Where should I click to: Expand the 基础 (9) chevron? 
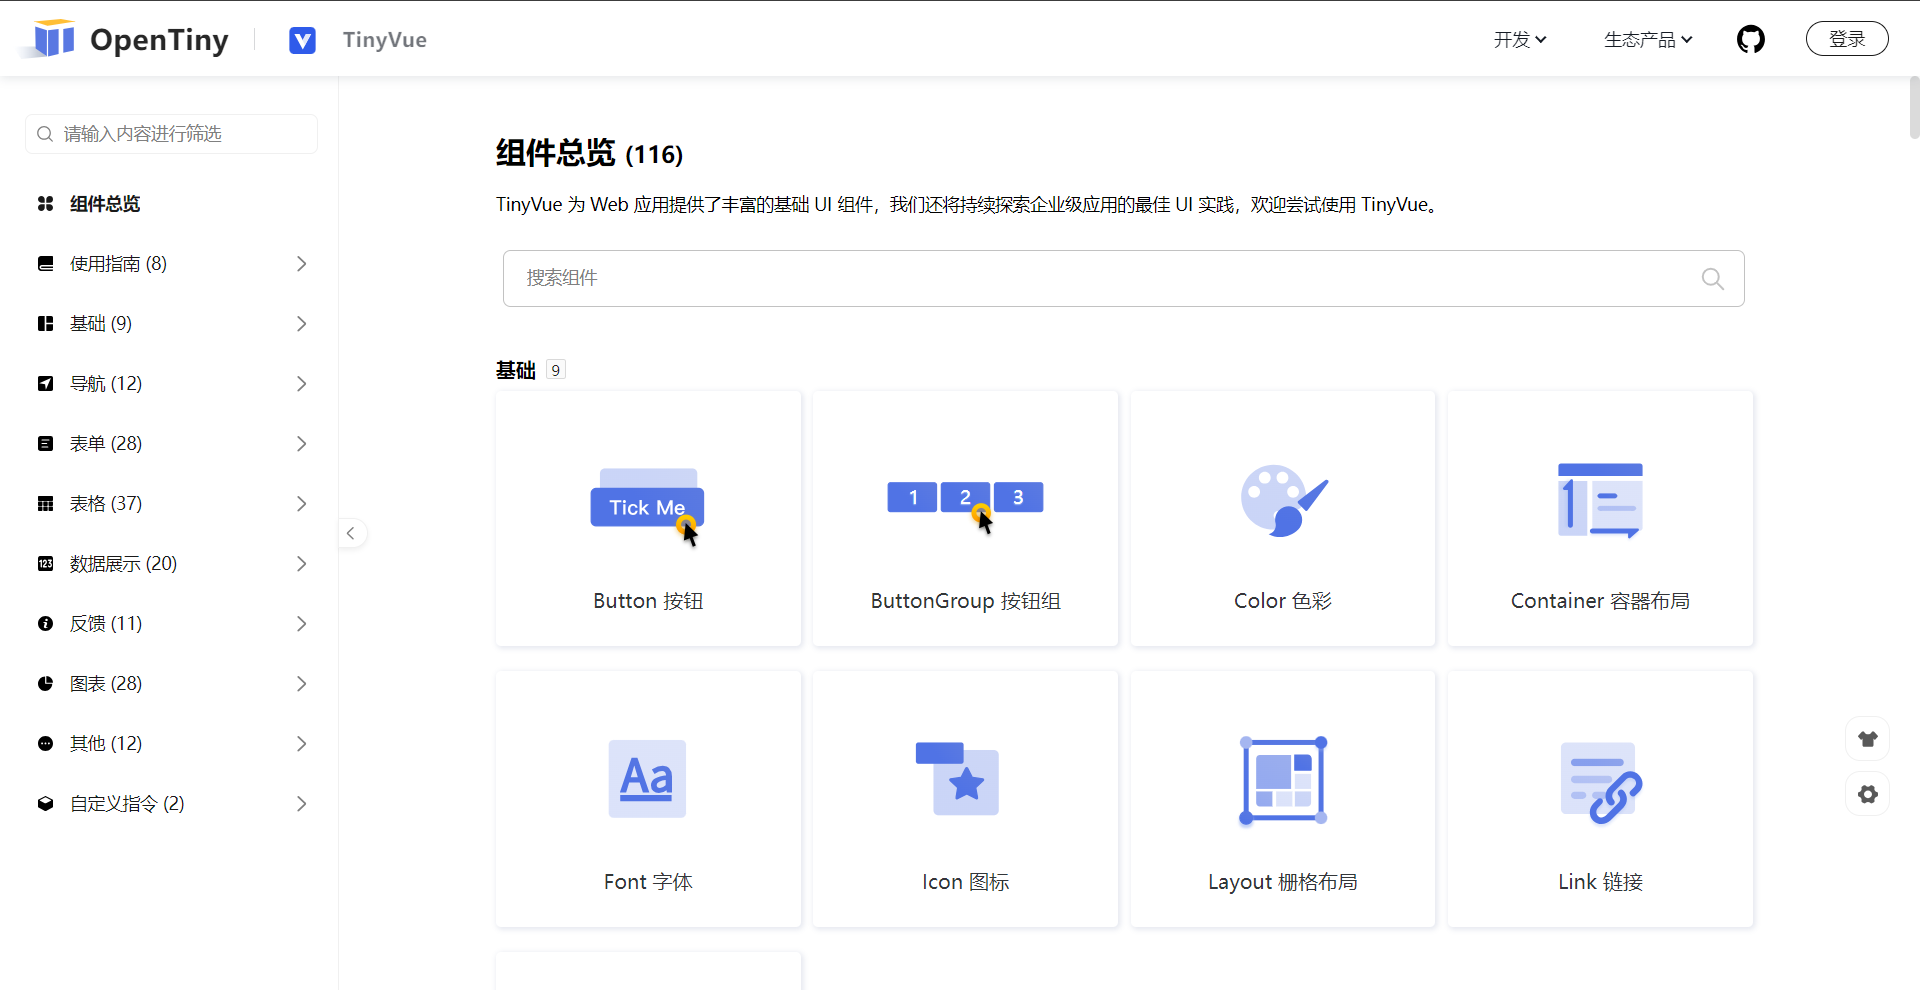[301, 324]
